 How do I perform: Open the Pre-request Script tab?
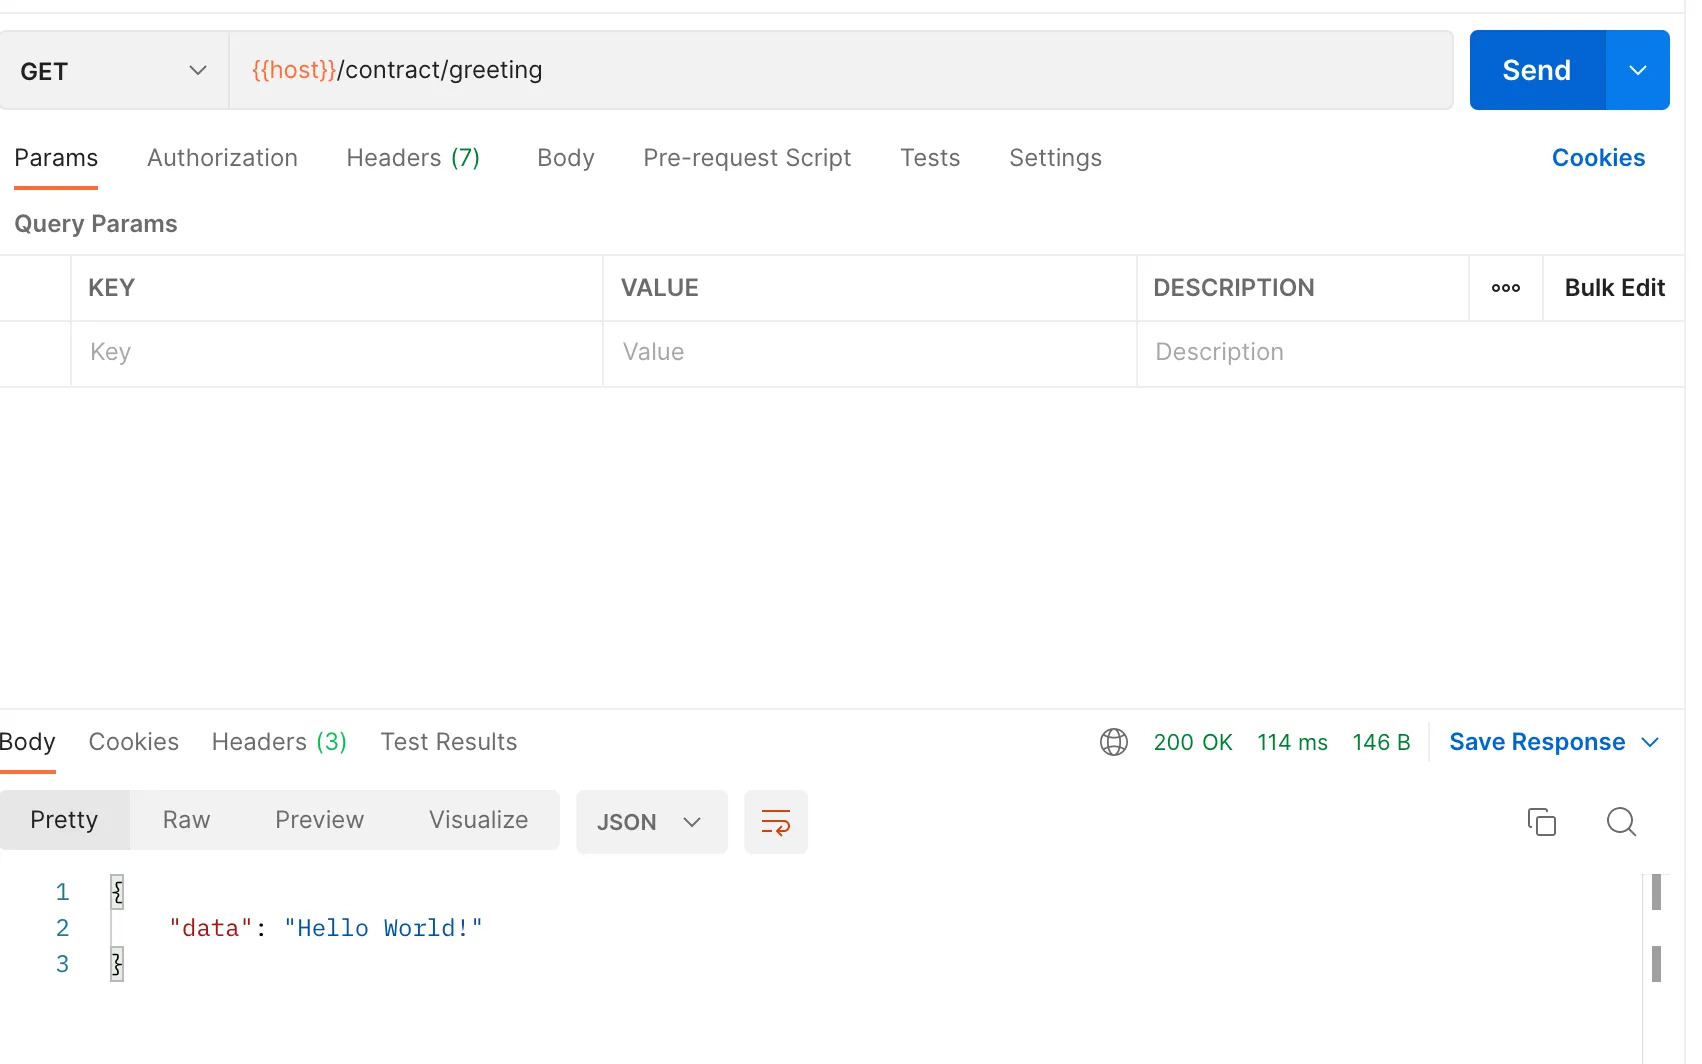747,158
